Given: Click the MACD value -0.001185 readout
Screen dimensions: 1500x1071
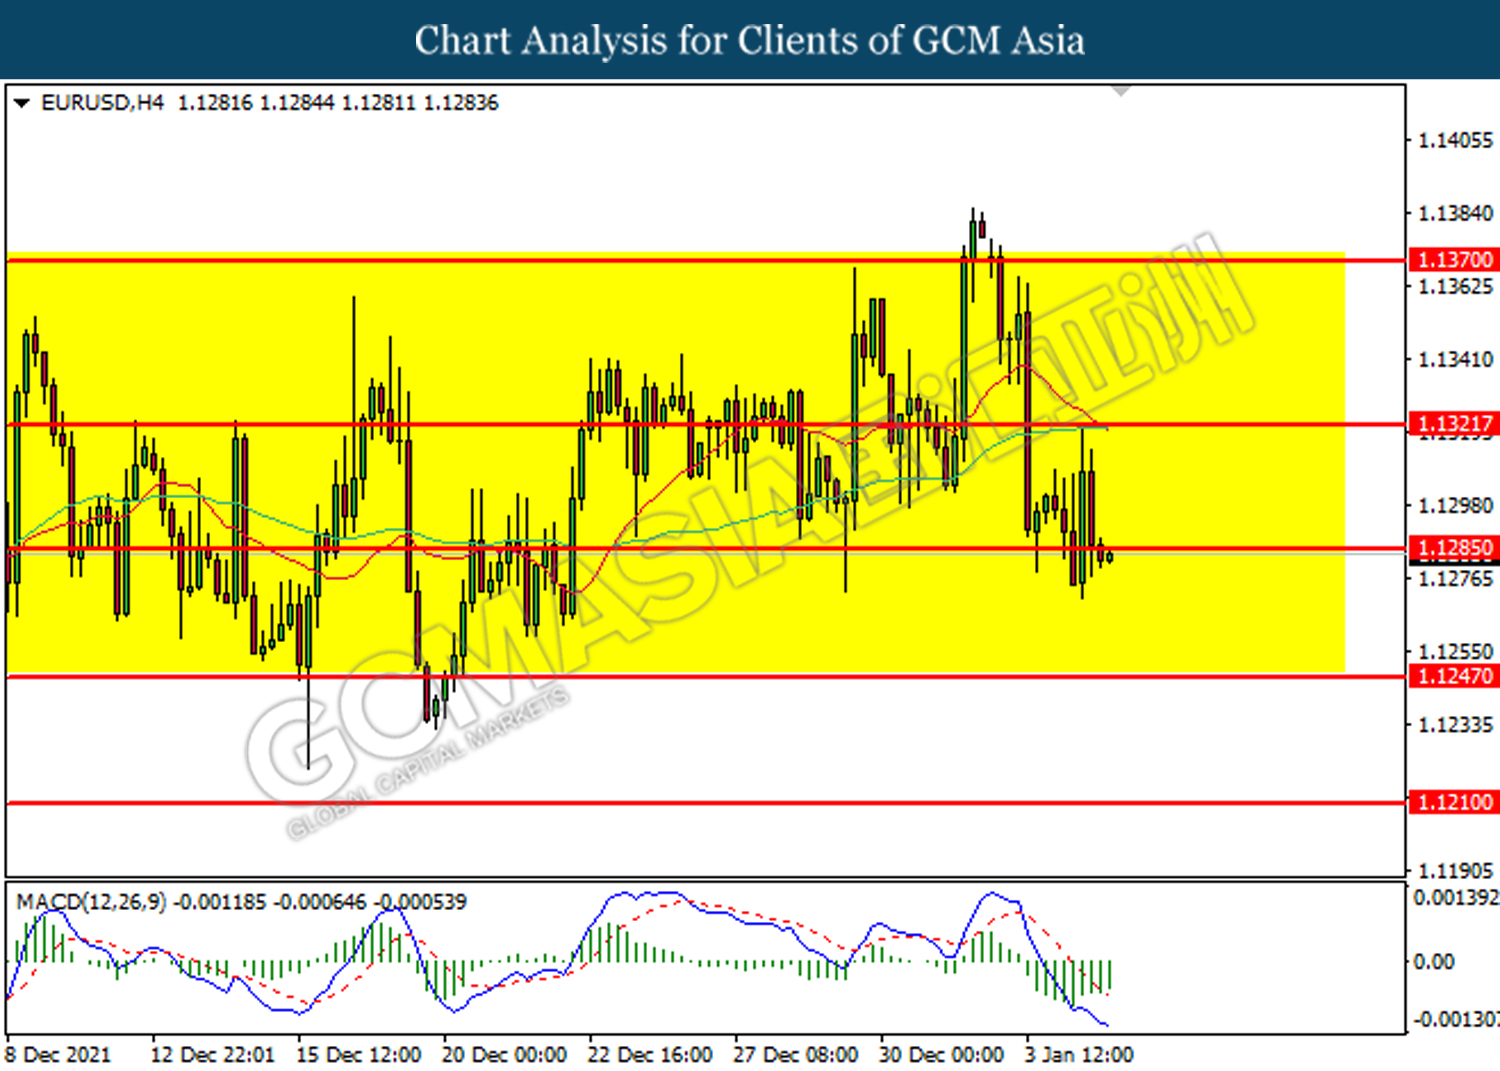Looking at the screenshot, I should coord(220,902).
